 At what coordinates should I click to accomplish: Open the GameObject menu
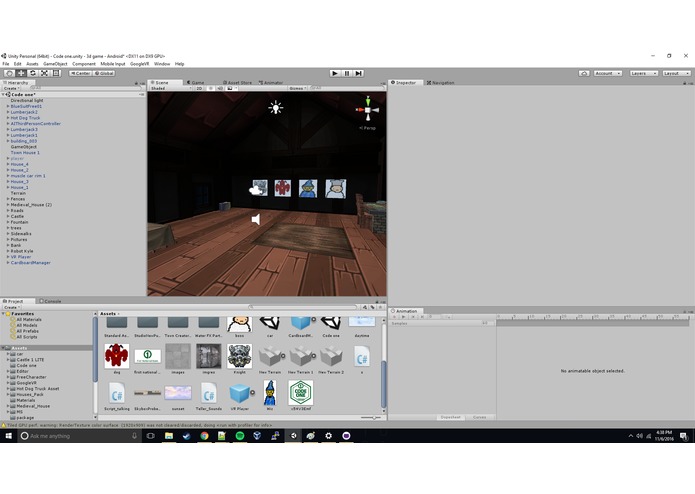[x=55, y=64]
